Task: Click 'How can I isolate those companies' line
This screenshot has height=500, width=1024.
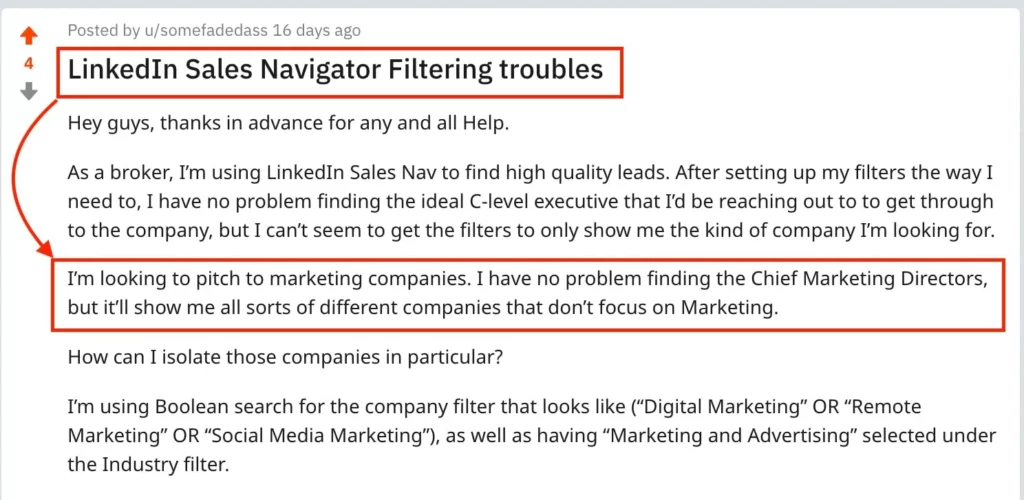Action: [285, 358]
